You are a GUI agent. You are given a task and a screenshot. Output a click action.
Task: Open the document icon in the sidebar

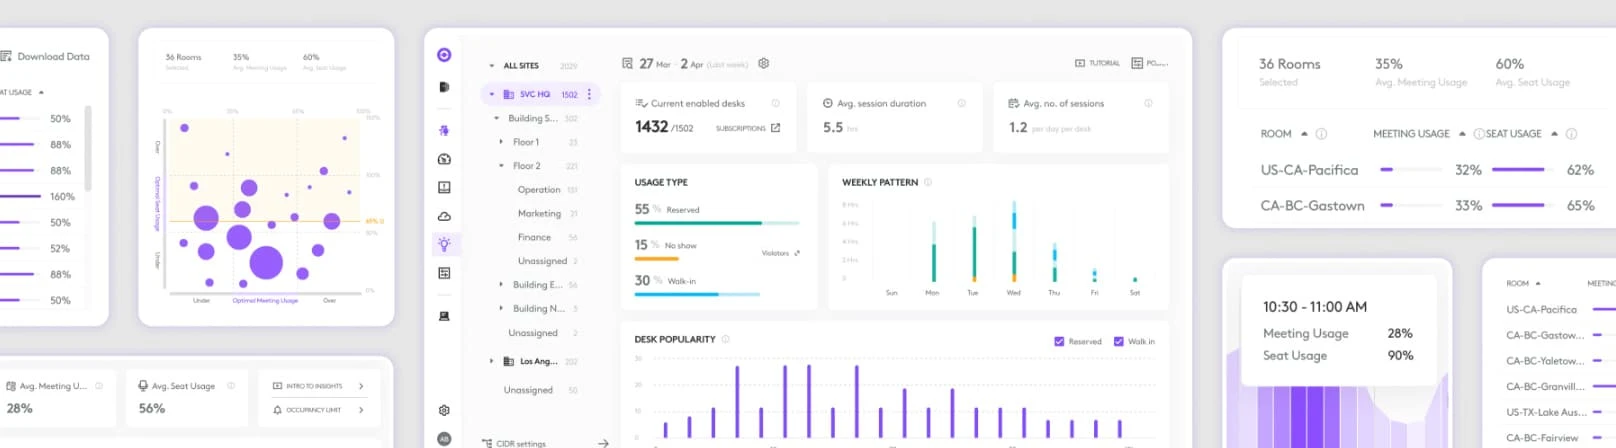(x=444, y=87)
